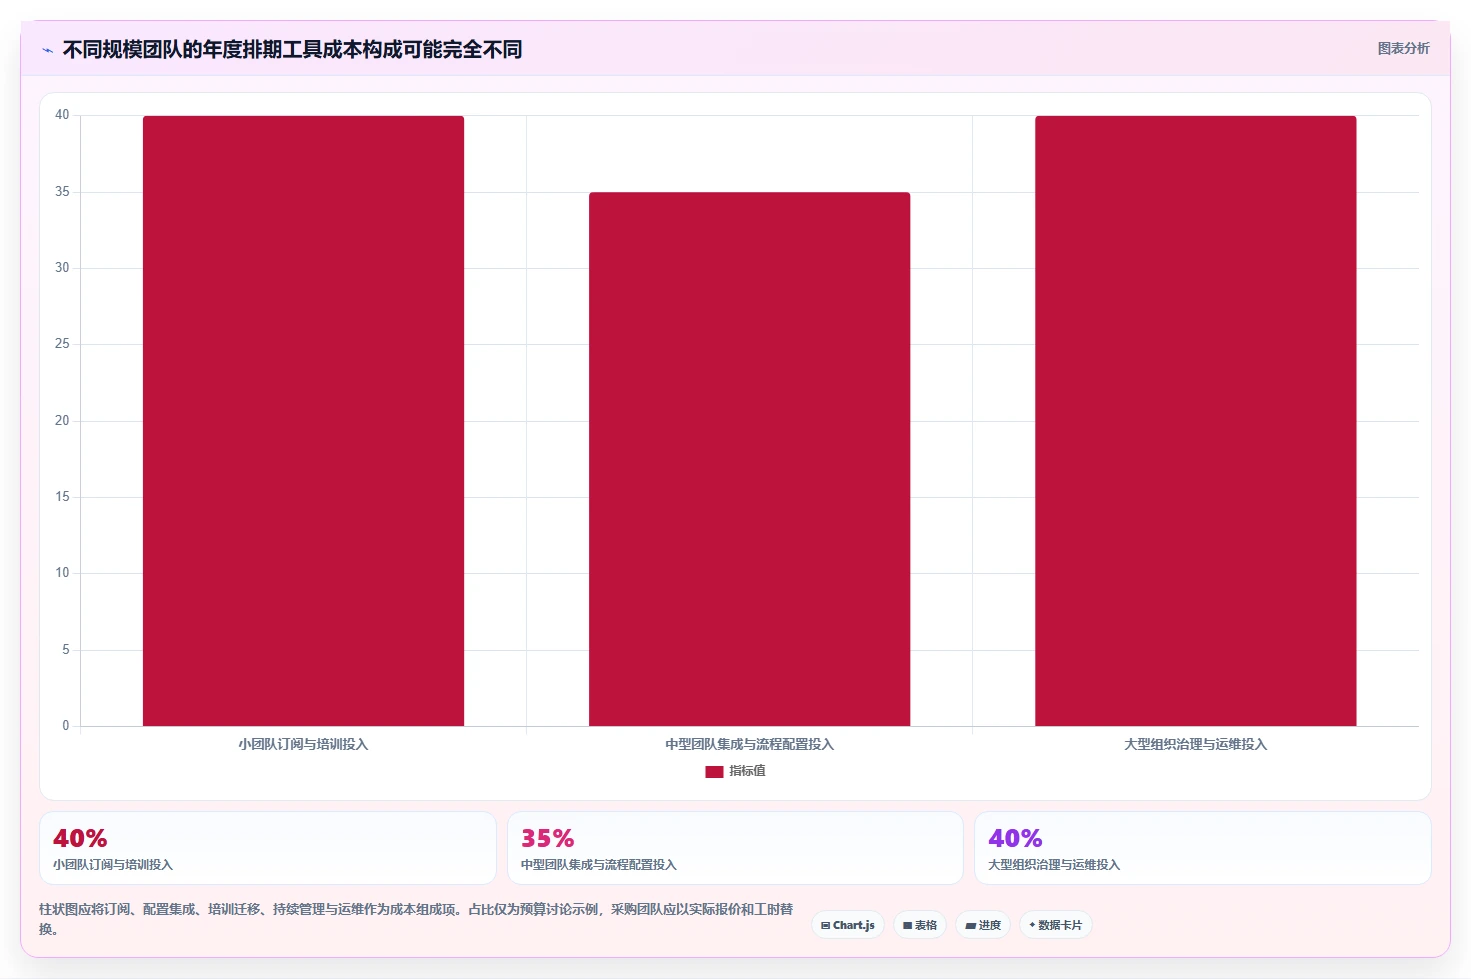Click the x-axis label 中型团队集成与流程配置投入

tap(749, 744)
